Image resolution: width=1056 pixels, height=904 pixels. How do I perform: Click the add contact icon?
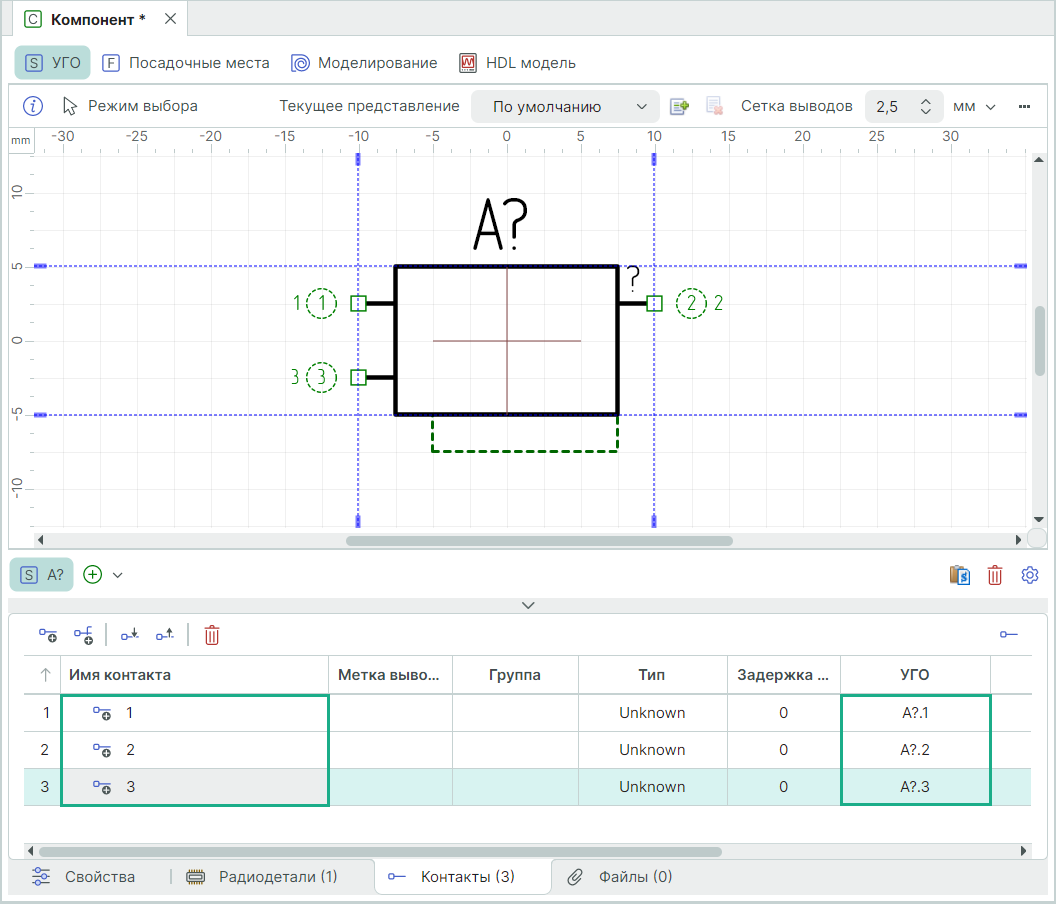(48, 634)
